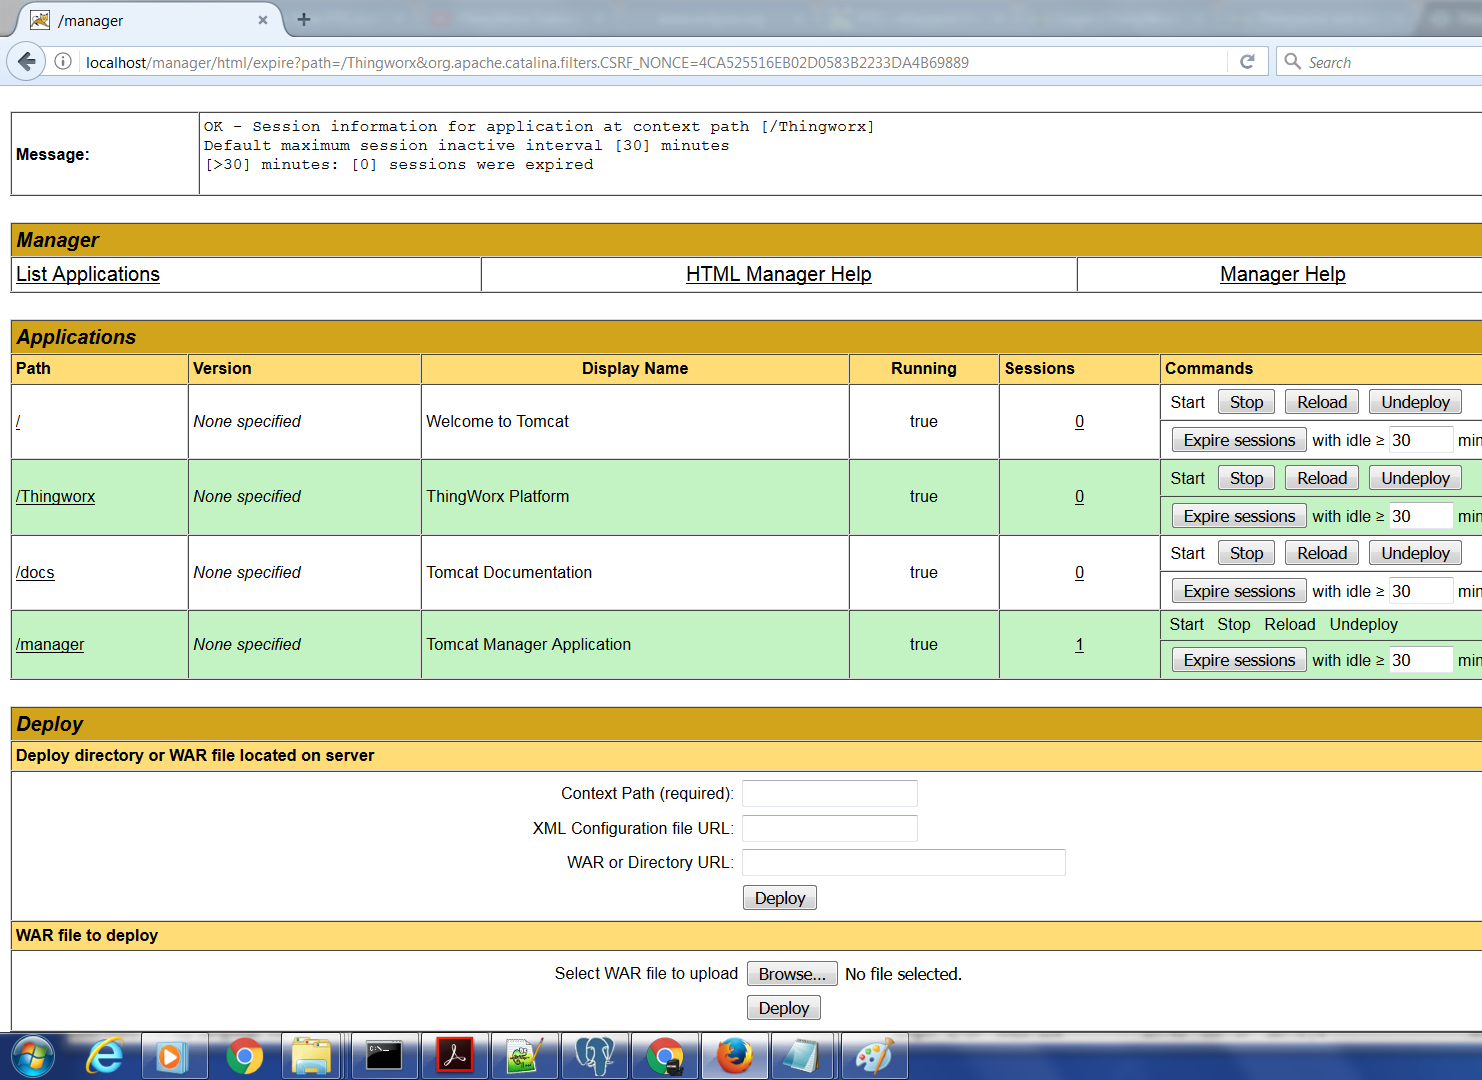Click the Context Path (required) field
1482x1080 pixels.
click(830, 794)
